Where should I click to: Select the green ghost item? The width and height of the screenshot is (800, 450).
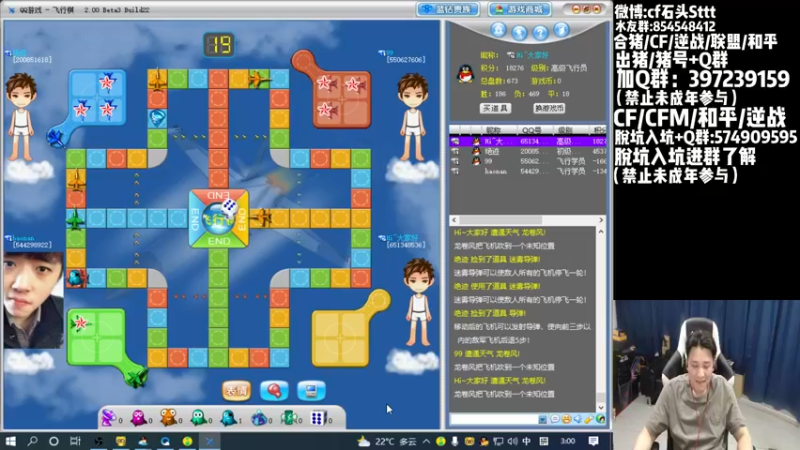click(x=198, y=418)
